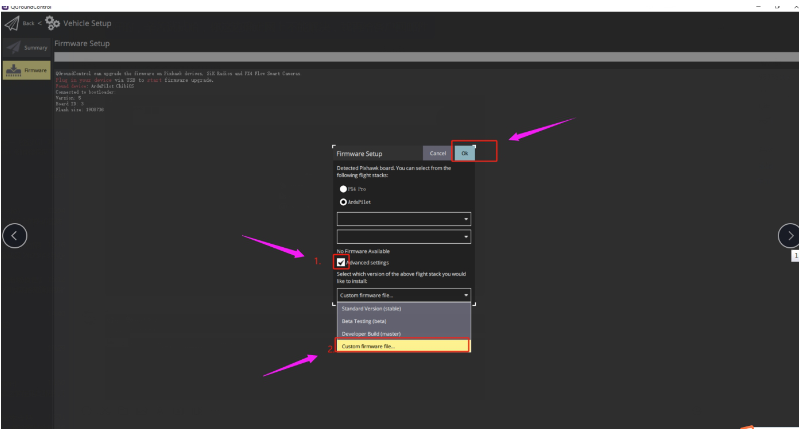Toggle the Advanced settings checkbox

(x=342, y=262)
